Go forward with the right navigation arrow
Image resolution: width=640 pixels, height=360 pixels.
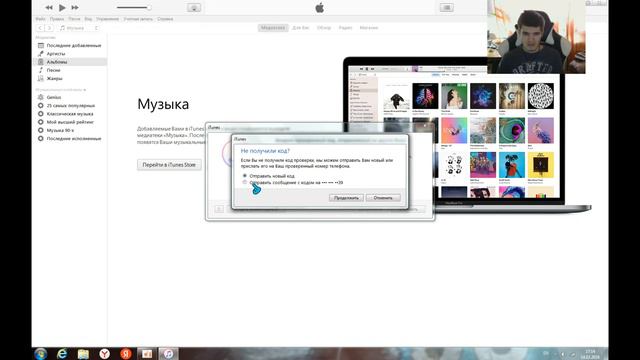tap(49, 28)
